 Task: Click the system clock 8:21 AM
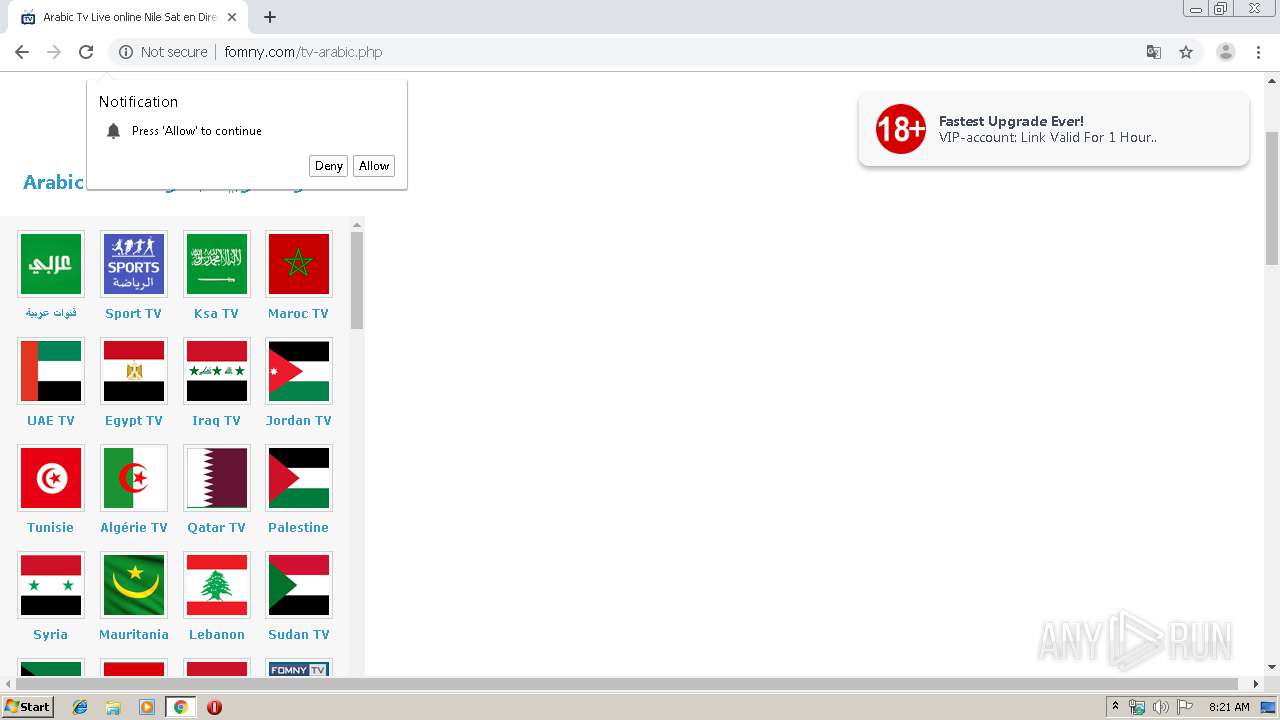[x=1229, y=707]
